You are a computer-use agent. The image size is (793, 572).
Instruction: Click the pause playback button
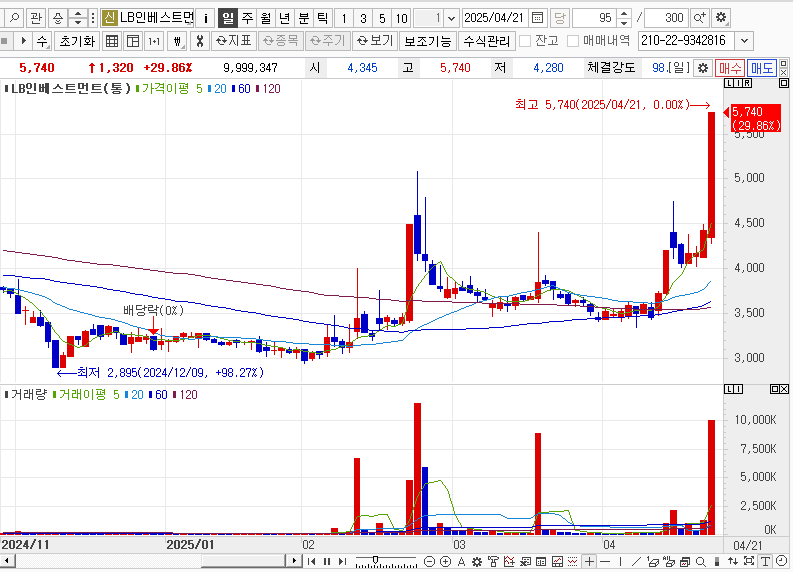tap(327, 561)
